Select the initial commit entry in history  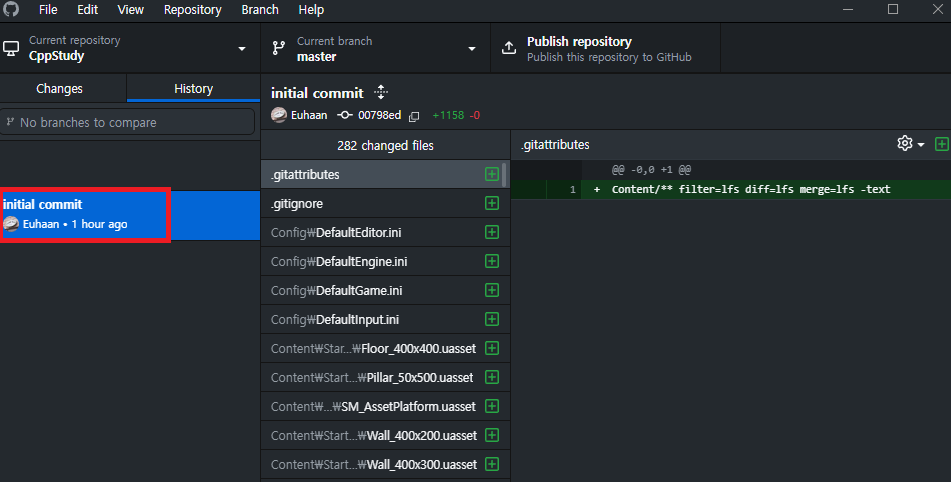130,215
